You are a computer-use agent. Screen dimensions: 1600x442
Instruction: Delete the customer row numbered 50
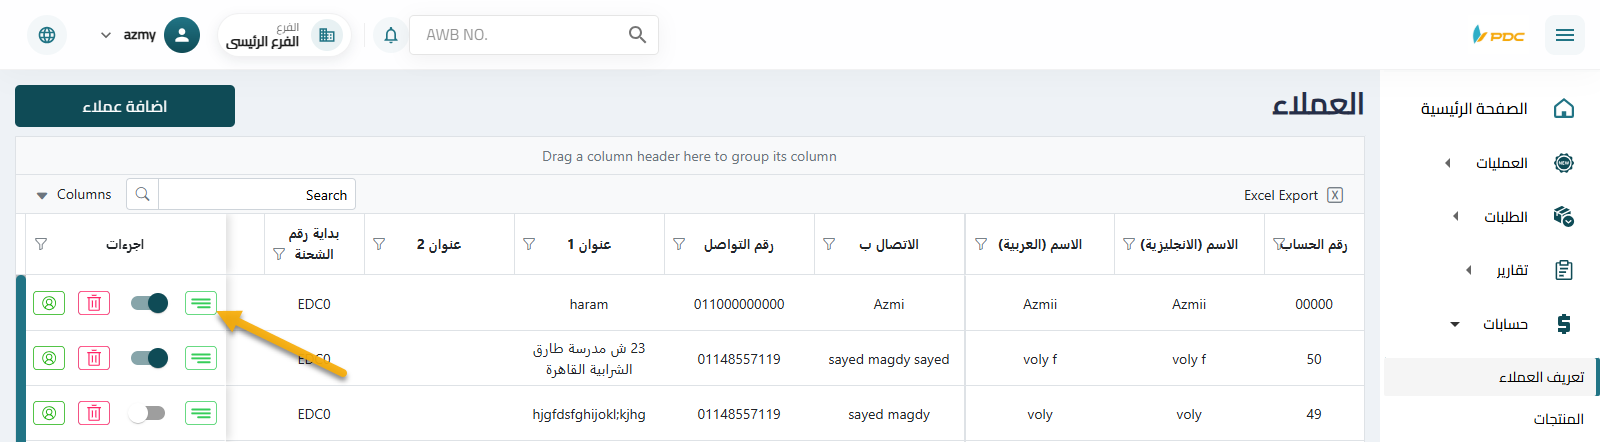coord(94,358)
